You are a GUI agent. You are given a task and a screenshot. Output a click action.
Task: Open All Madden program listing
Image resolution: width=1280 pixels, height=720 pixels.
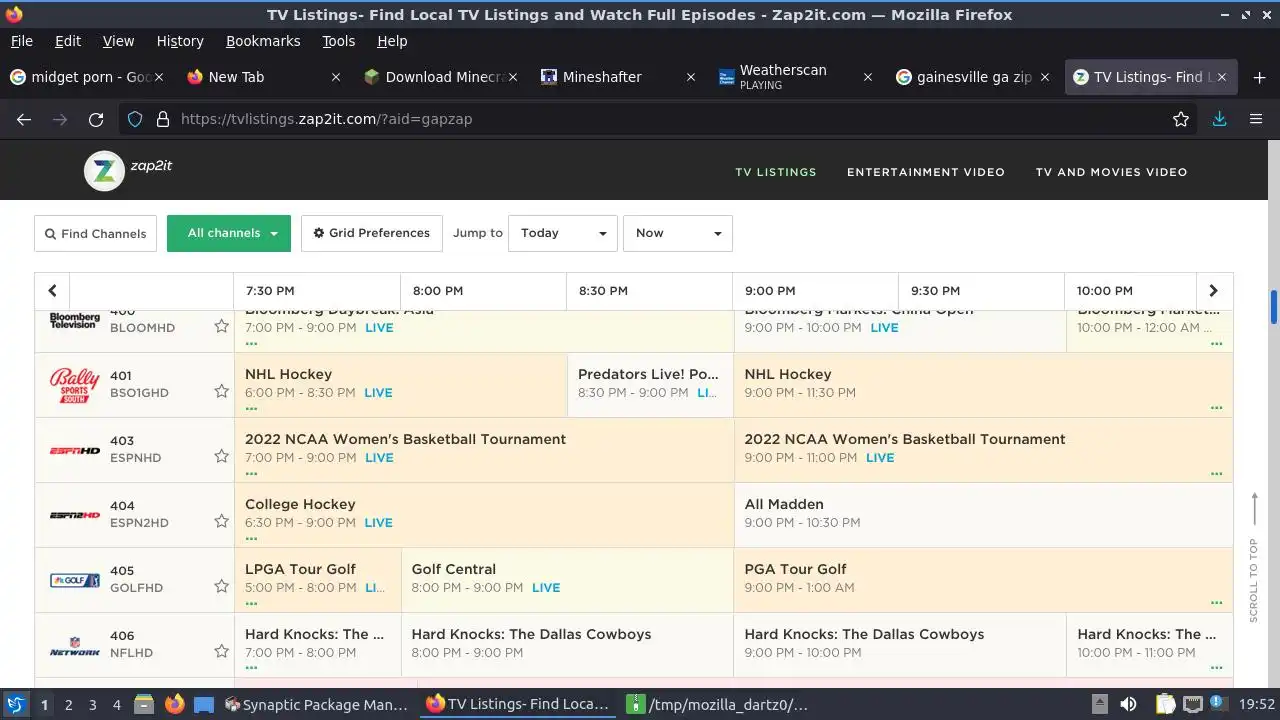point(983,515)
